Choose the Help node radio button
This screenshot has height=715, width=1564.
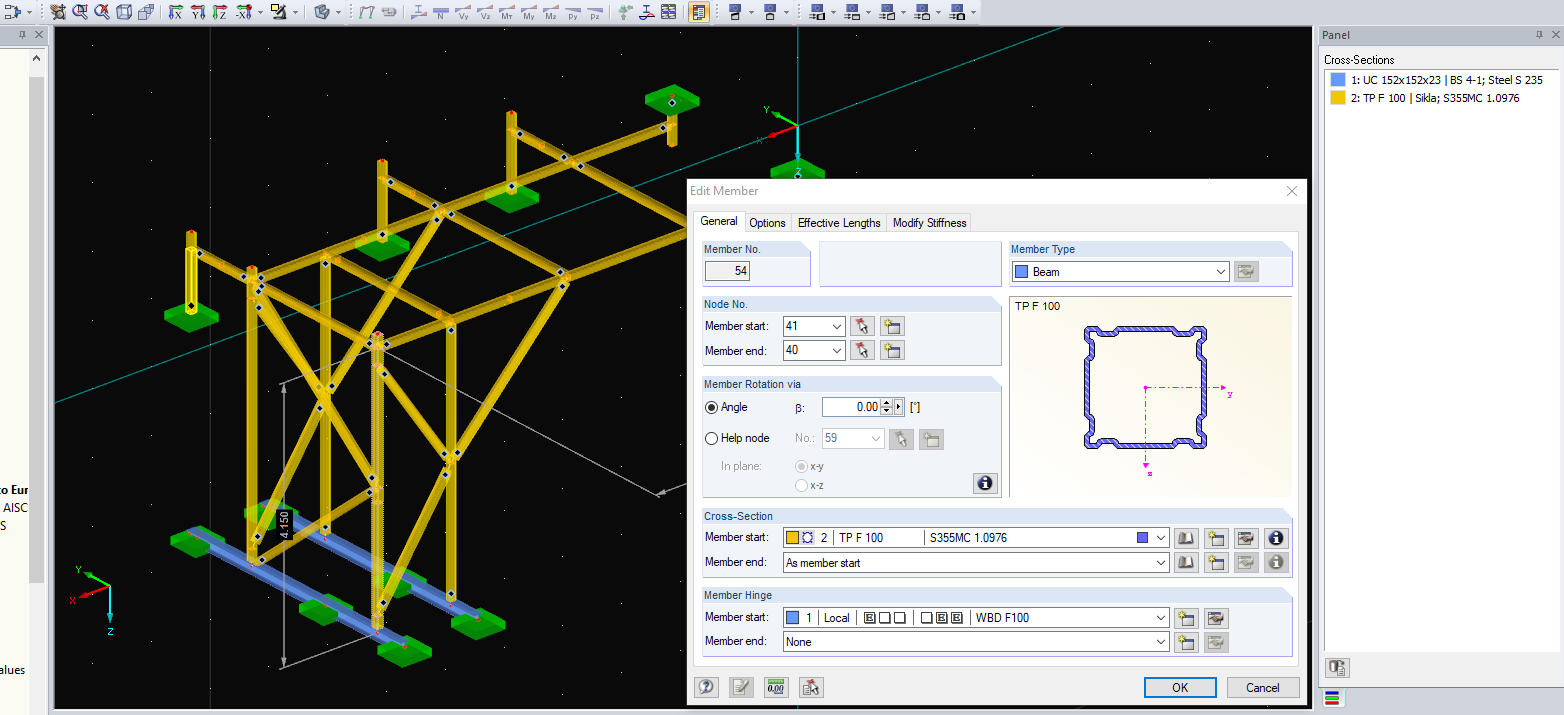[711, 438]
